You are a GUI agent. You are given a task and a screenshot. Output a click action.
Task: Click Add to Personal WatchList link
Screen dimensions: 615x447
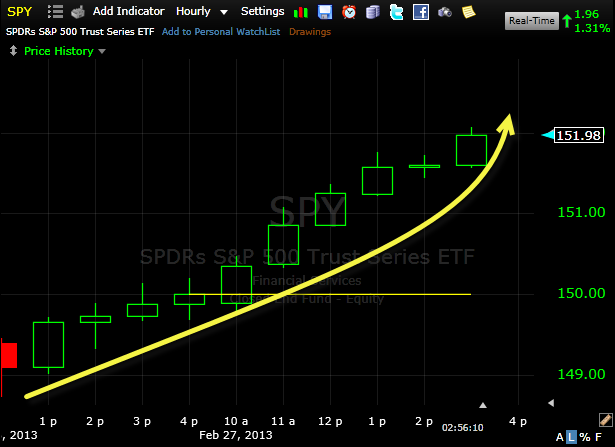[x=221, y=32]
